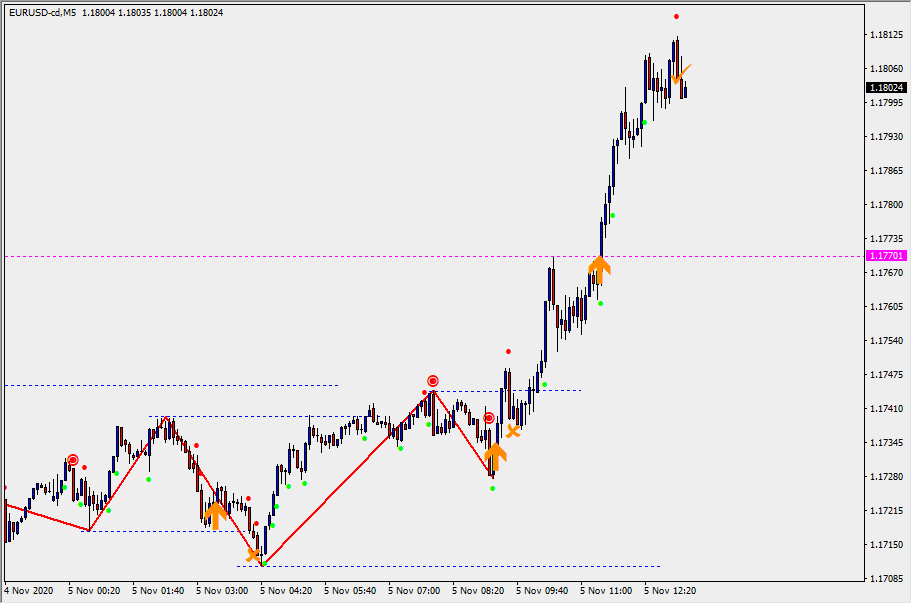Click the green dot beneath the 08:20 swing low
The width and height of the screenshot is (912, 604).
492,488
